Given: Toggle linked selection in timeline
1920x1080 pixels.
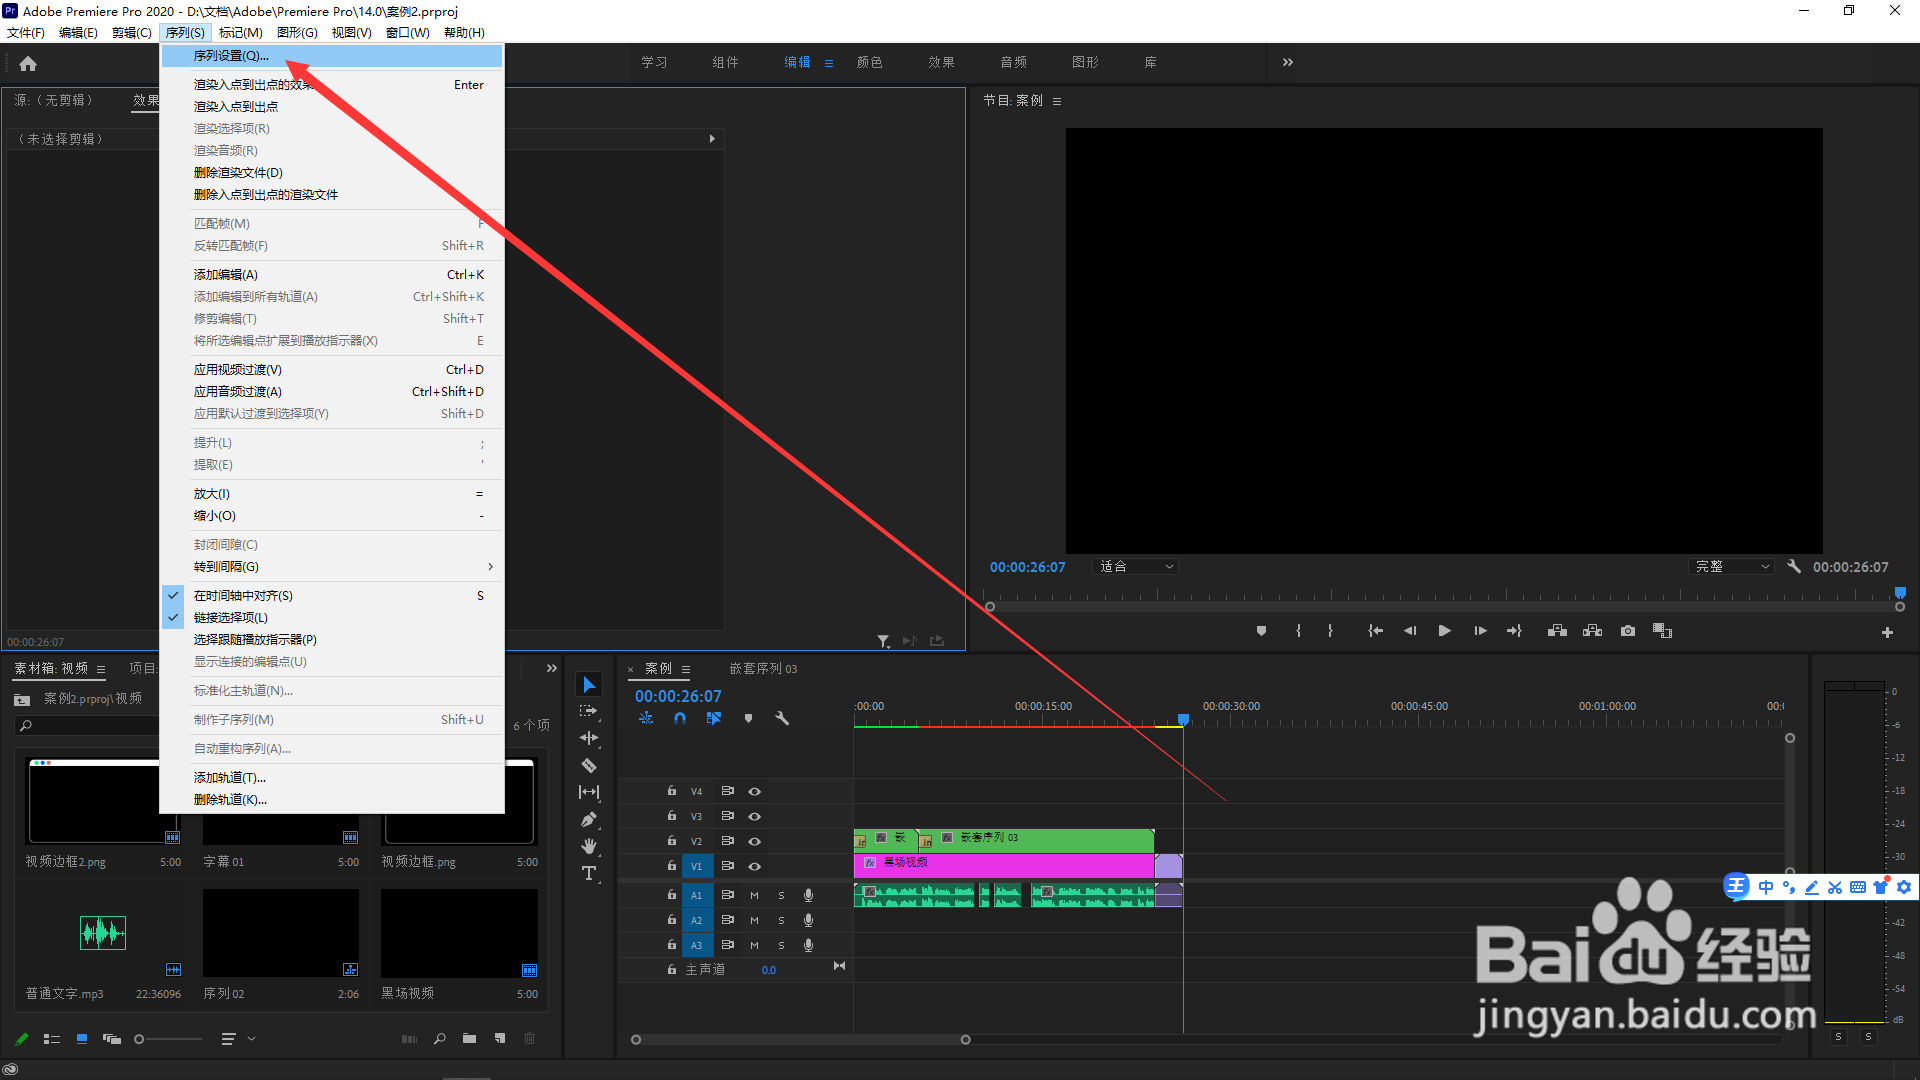Looking at the screenshot, I should 714,718.
